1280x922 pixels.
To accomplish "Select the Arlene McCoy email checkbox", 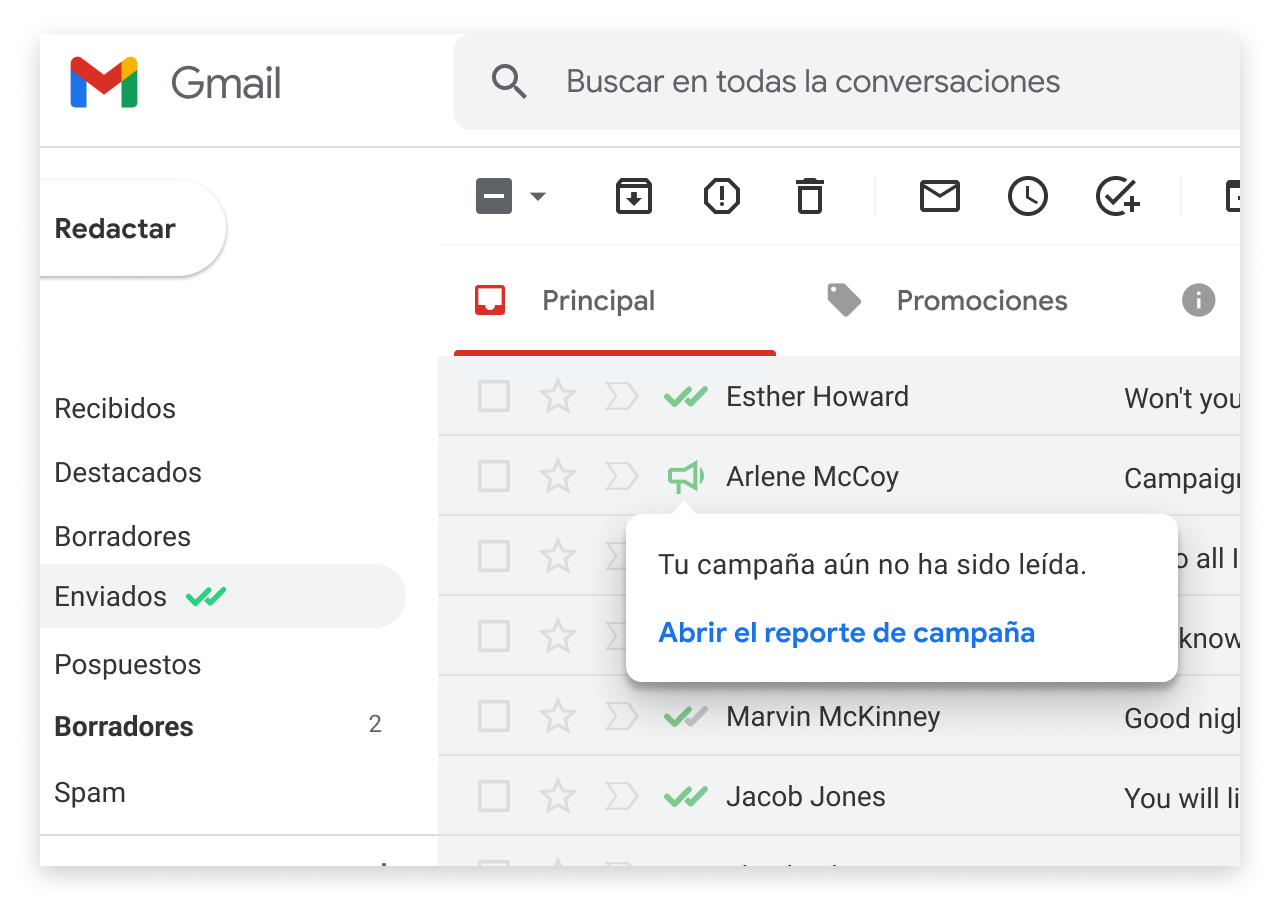I will pyautogui.click(x=493, y=477).
